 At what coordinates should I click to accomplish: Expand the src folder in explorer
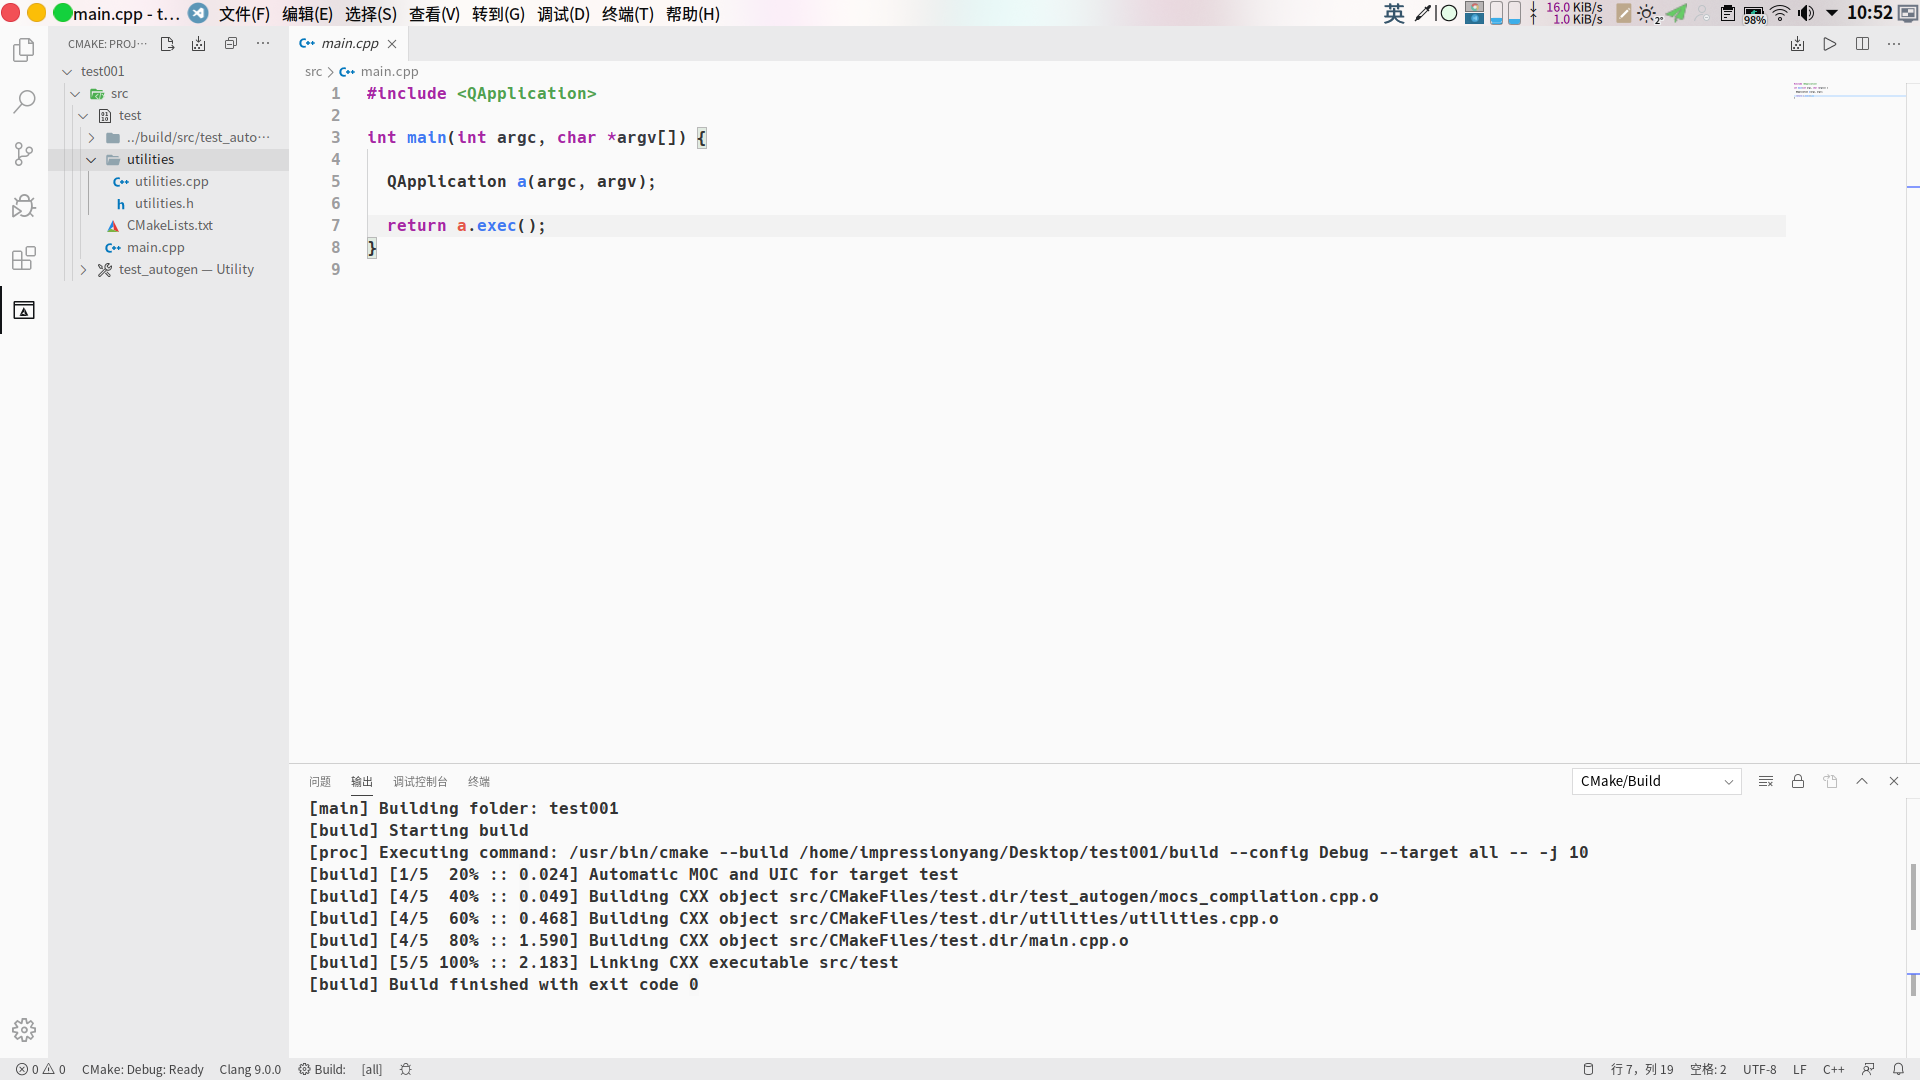pos(119,92)
